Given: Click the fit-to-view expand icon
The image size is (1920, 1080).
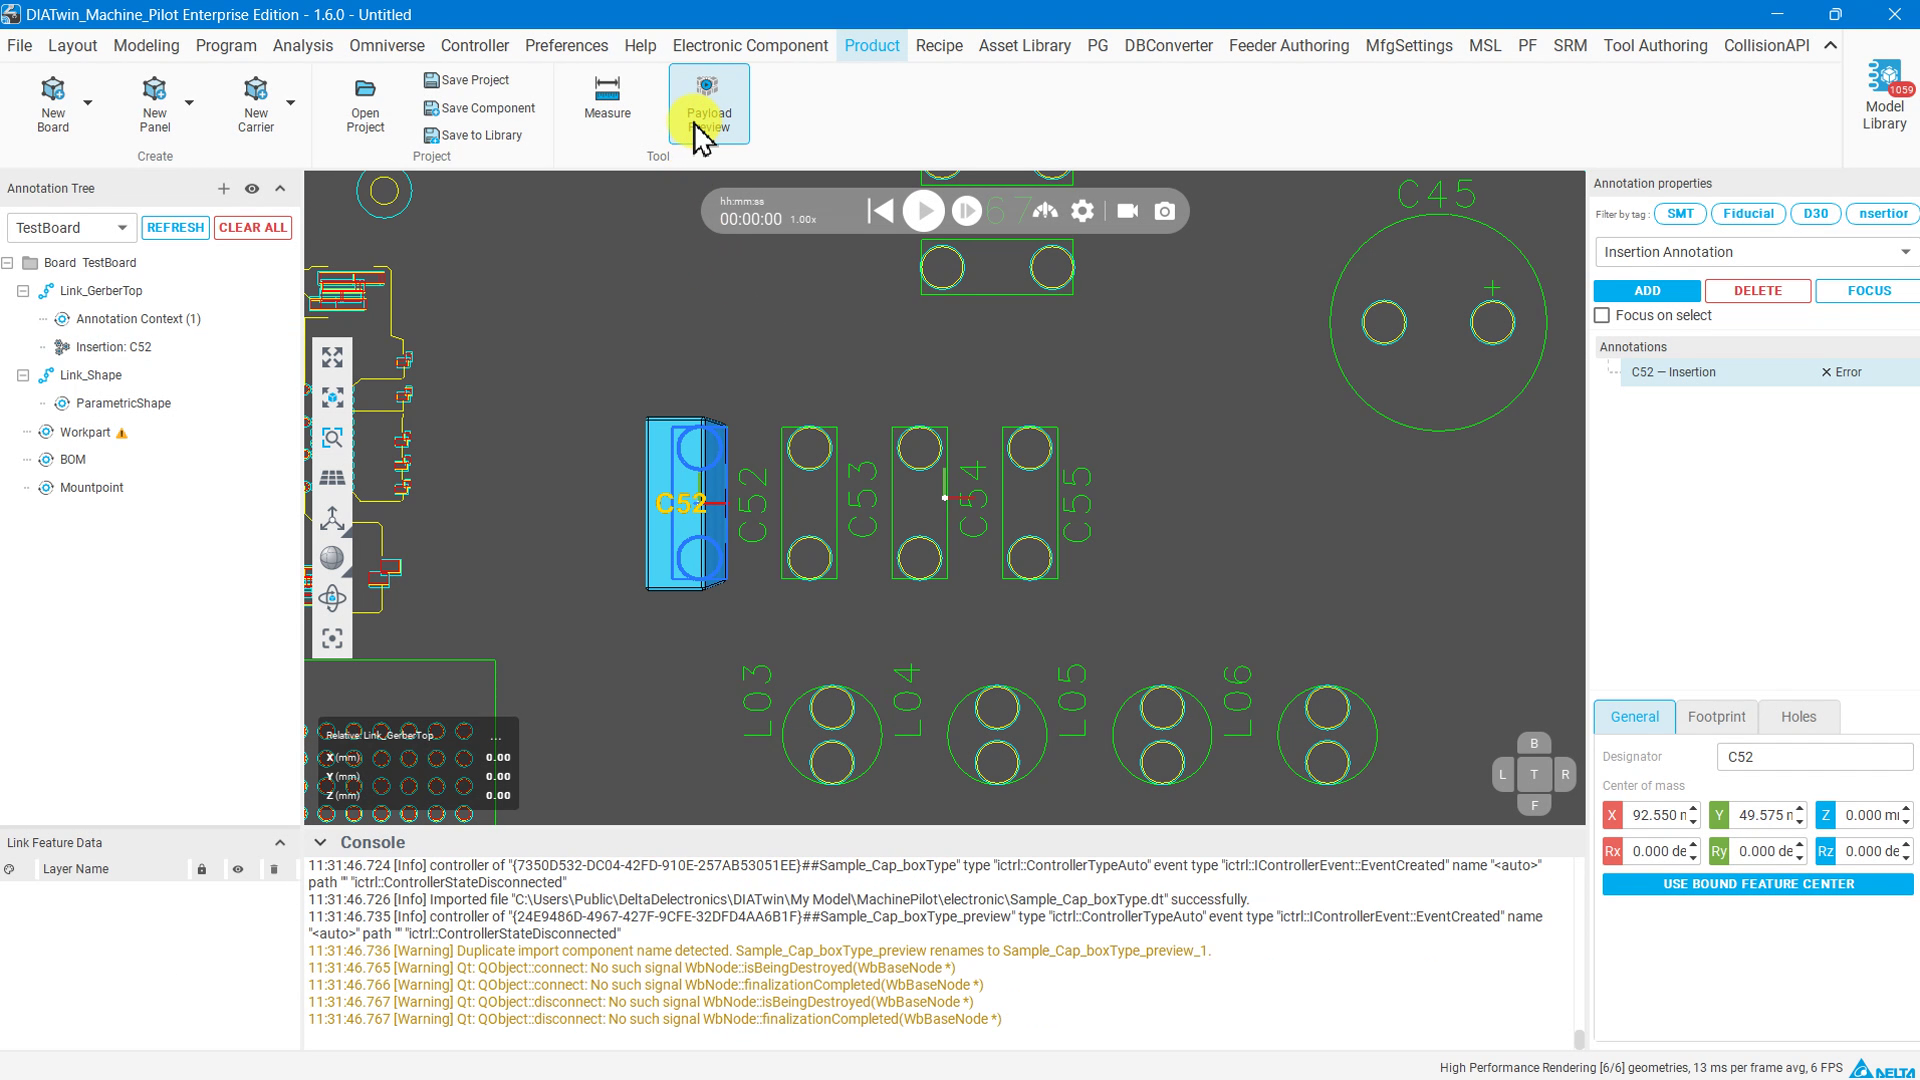Looking at the screenshot, I should [332, 358].
